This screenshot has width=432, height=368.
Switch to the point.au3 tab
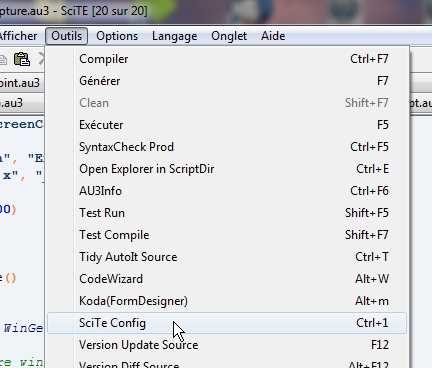[21, 83]
